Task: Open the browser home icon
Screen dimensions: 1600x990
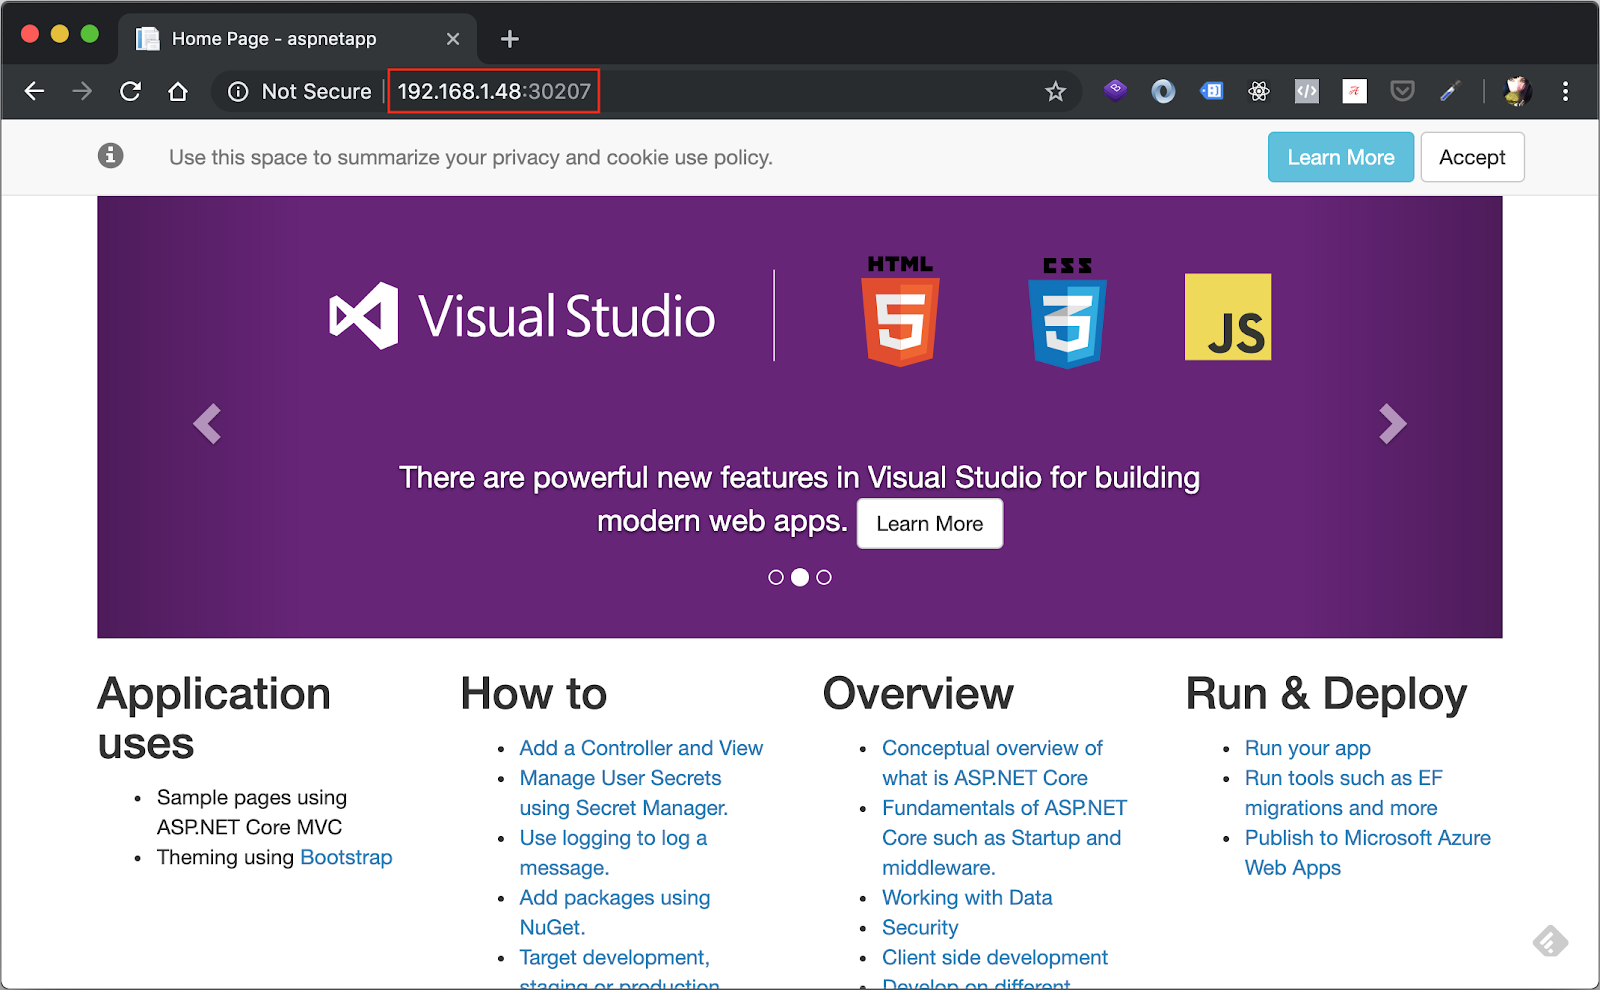Action: [178, 91]
